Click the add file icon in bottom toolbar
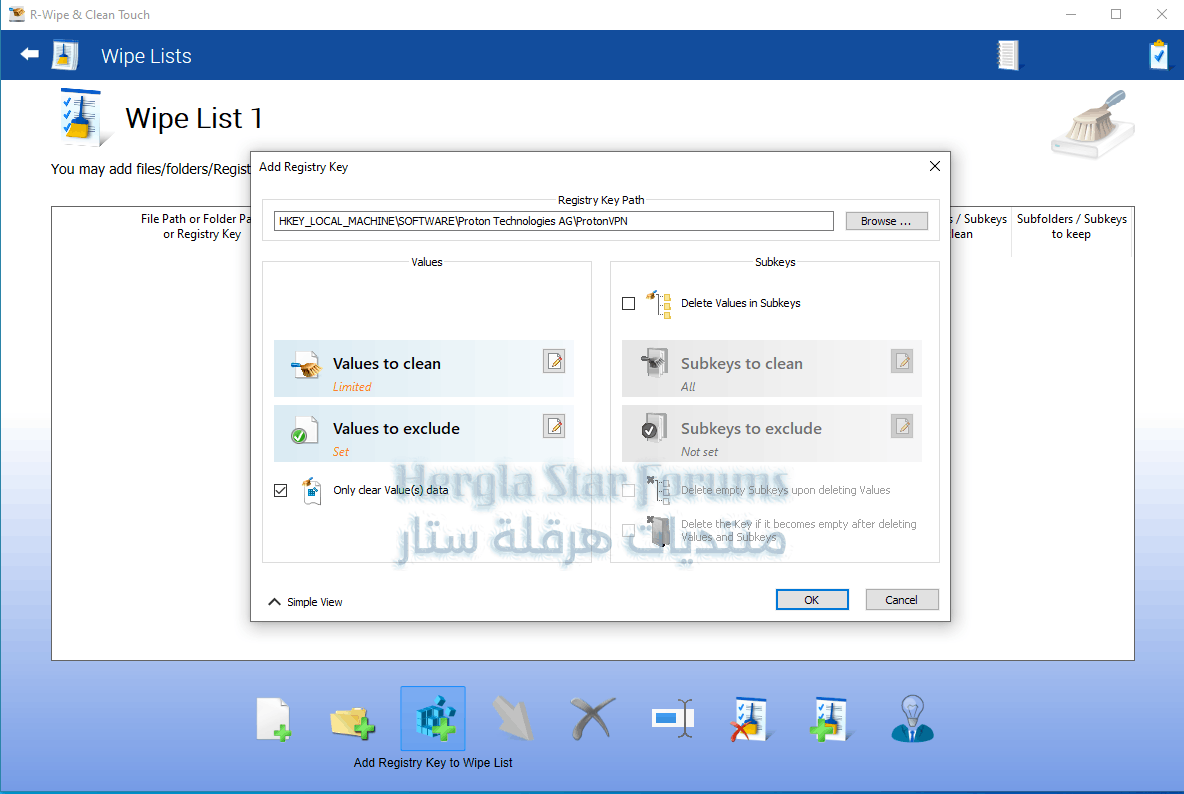The image size is (1184, 794). point(274,719)
